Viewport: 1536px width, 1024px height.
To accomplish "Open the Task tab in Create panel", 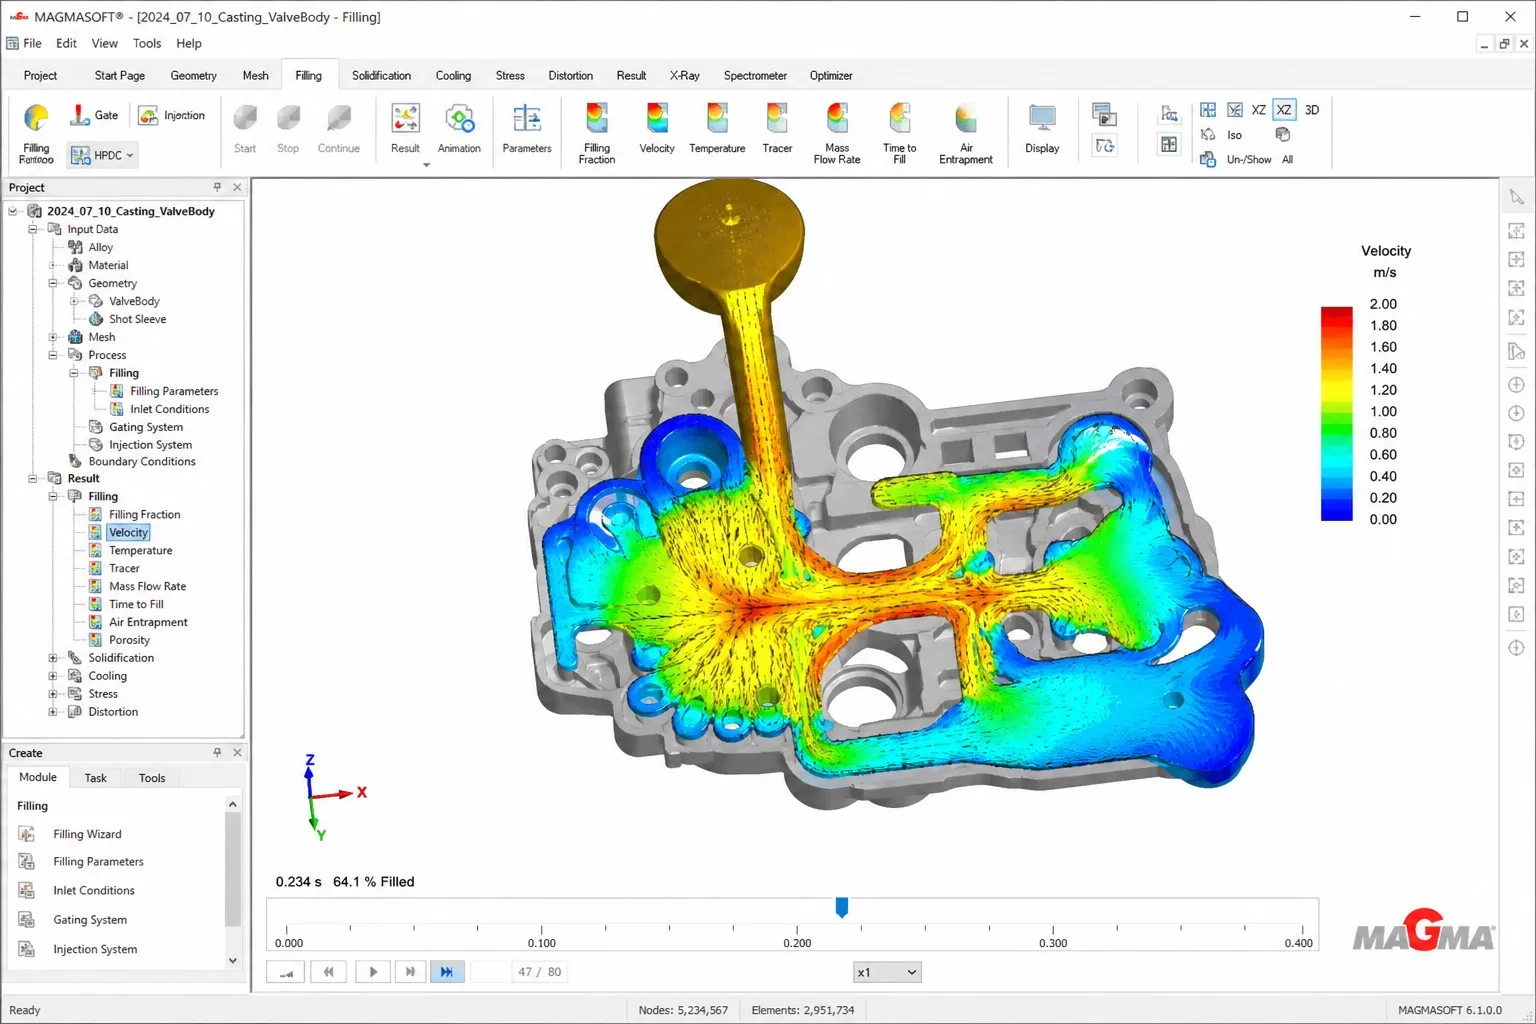I will click(95, 778).
